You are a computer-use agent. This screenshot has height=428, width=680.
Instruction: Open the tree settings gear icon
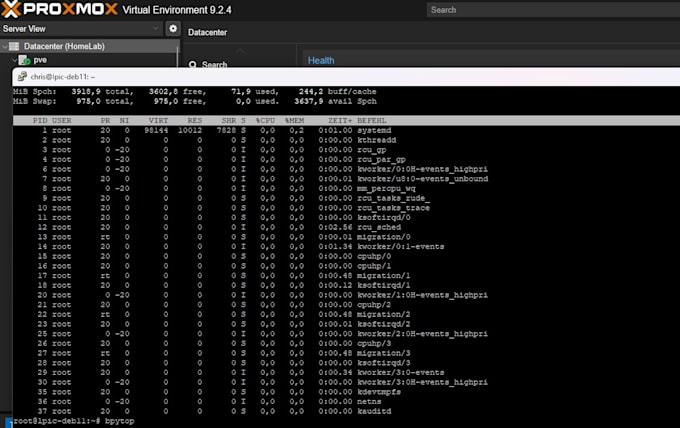tap(173, 29)
